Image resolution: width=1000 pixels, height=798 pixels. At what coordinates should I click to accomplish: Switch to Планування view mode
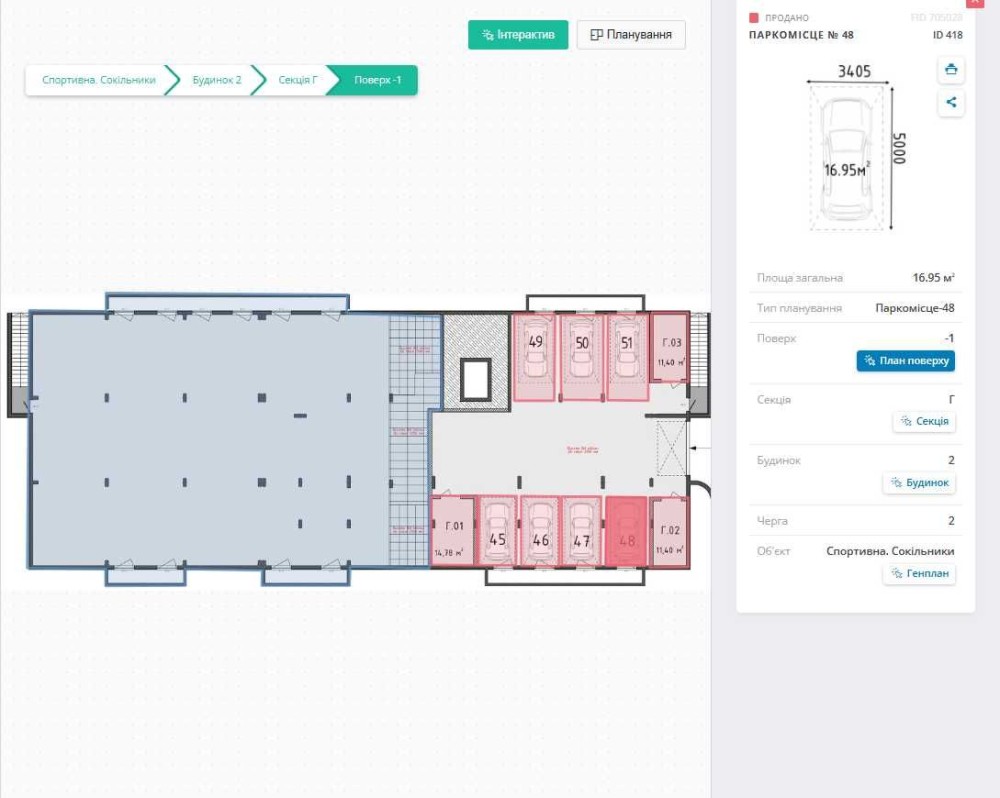coord(631,34)
